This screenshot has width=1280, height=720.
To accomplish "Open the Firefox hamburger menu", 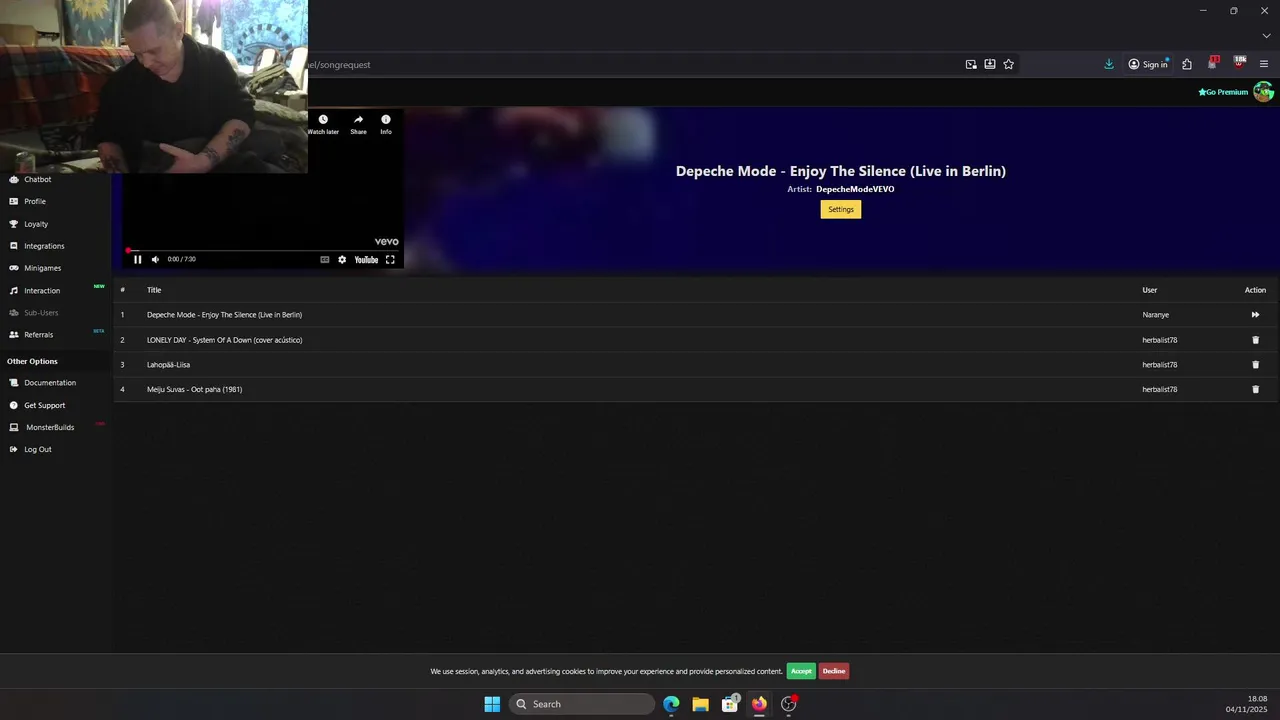I will pos(1264,64).
